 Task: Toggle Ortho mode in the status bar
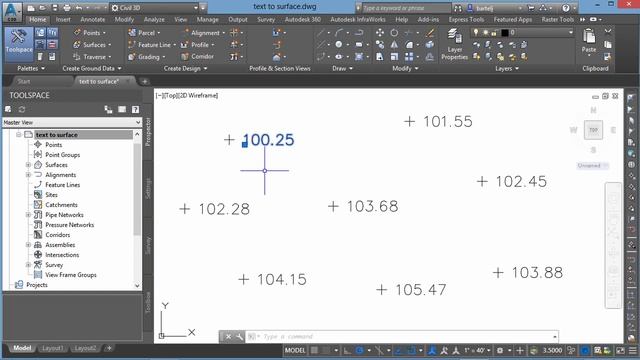[x=347, y=350]
